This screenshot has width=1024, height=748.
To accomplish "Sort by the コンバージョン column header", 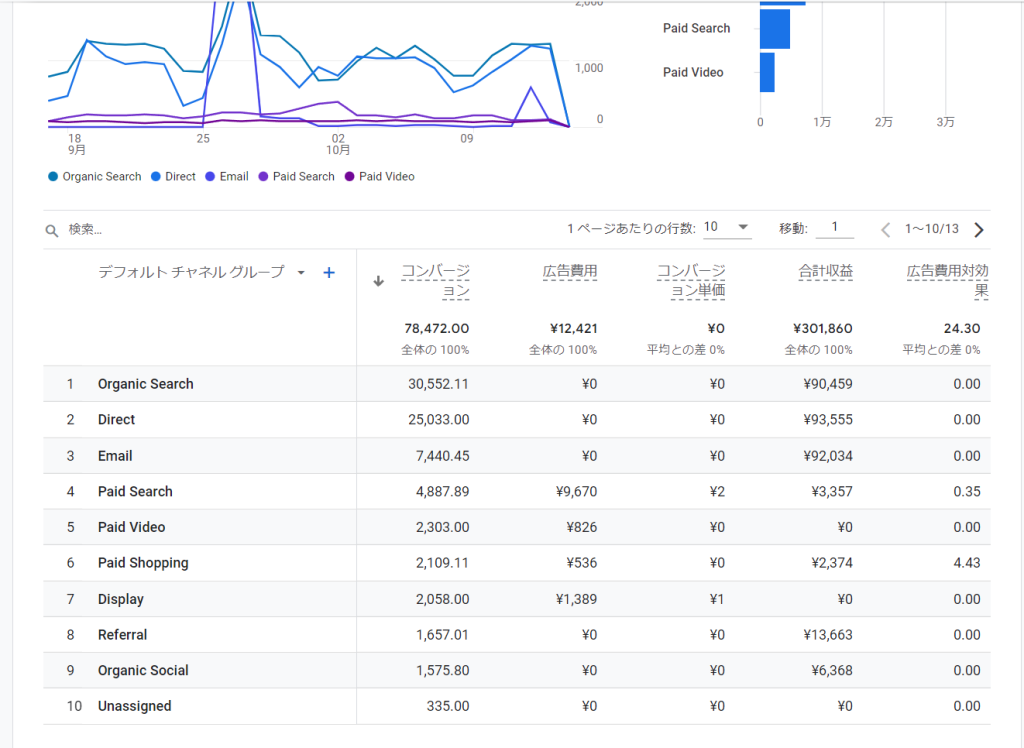I will pyautogui.click(x=436, y=281).
